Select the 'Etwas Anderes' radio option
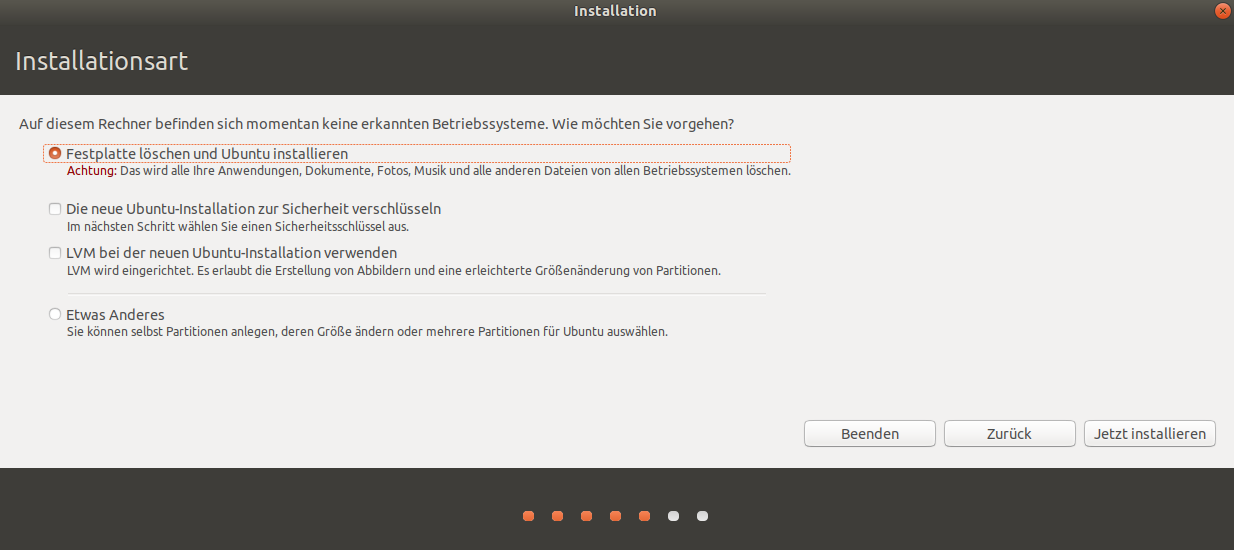This screenshot has width=1234, height=550. coord(55,314)
